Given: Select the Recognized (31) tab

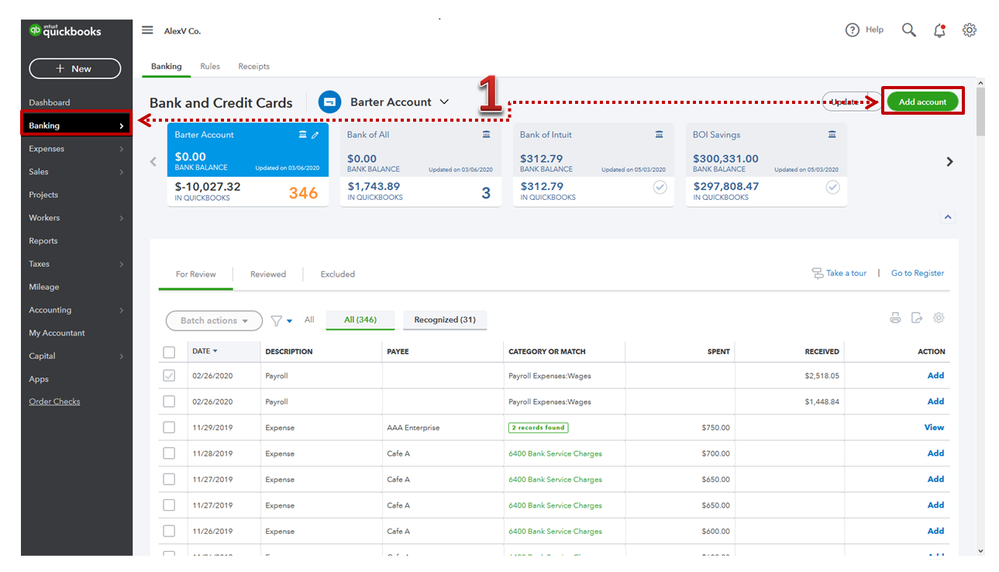Looking at the screenshot, I should point(445,320).
